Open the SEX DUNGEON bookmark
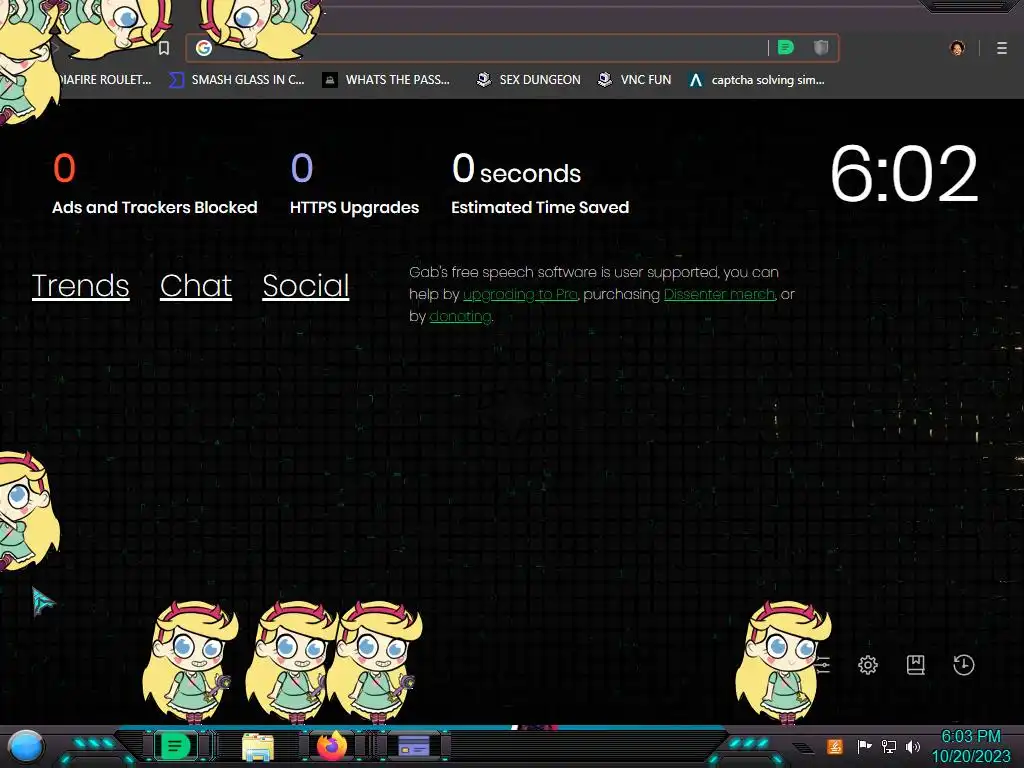 point(529,80)
